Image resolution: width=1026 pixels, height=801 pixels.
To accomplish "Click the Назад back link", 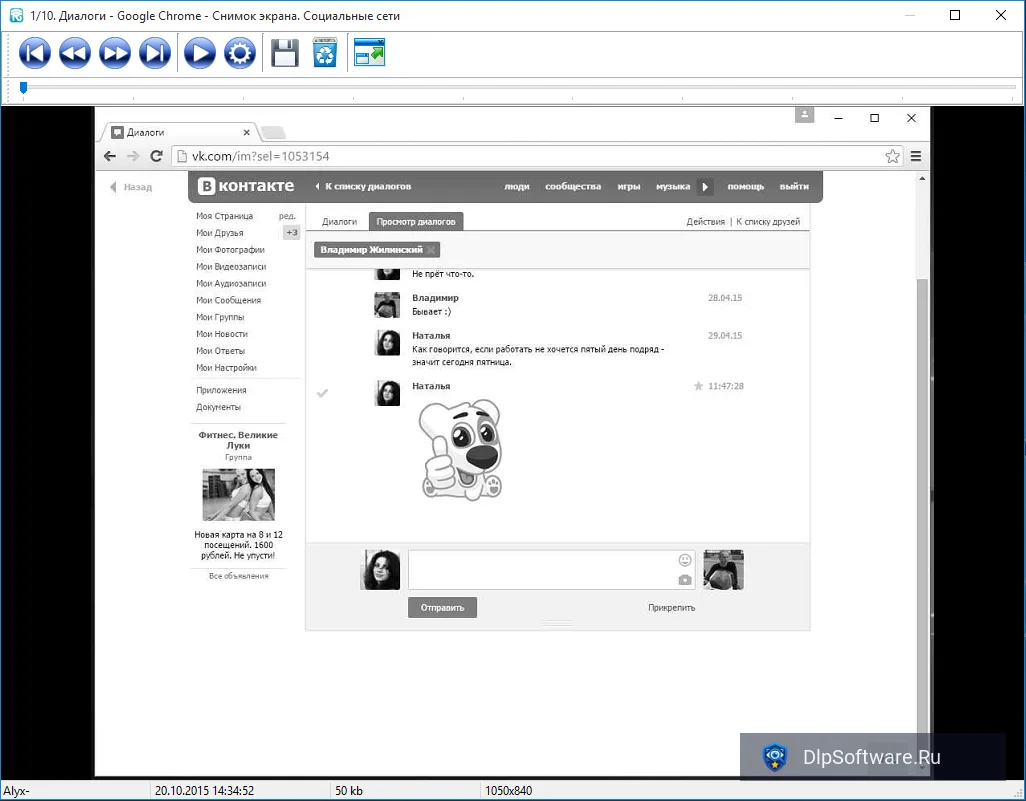I will (x=132, y=187).
